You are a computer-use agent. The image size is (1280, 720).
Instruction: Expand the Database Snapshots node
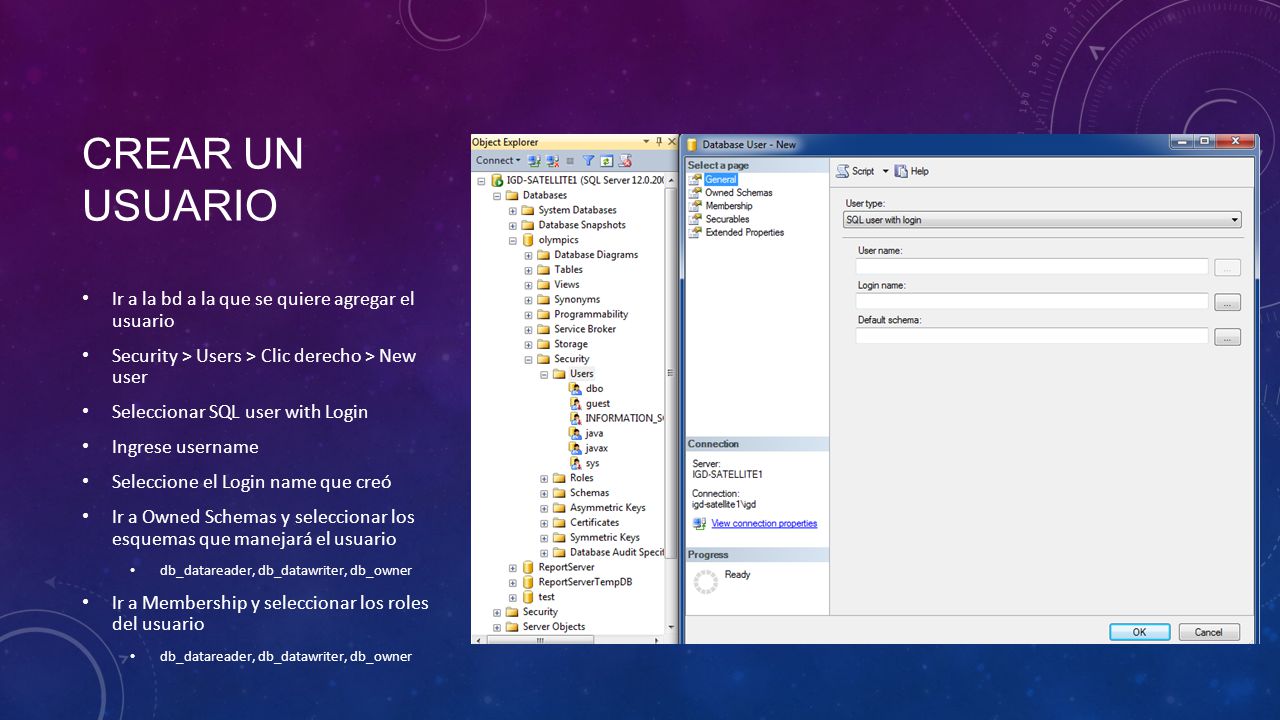(x=513, y=226)
